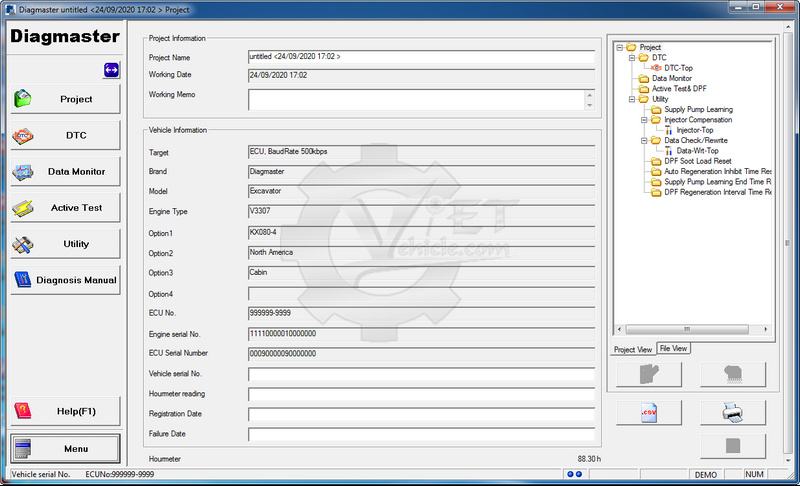
Task: Select Active Test& DPF folder in tree
Action: [x=679, y=88]
